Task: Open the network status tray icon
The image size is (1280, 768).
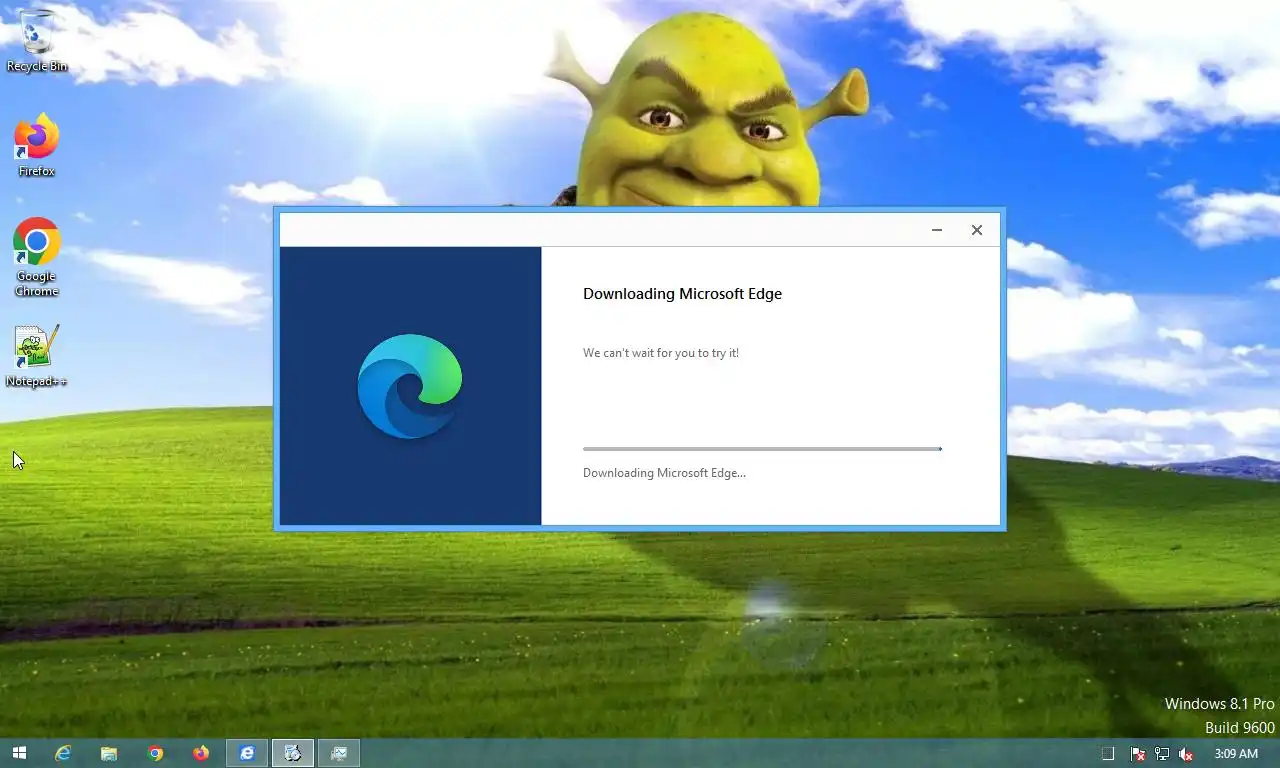Action: [1162, 754]
